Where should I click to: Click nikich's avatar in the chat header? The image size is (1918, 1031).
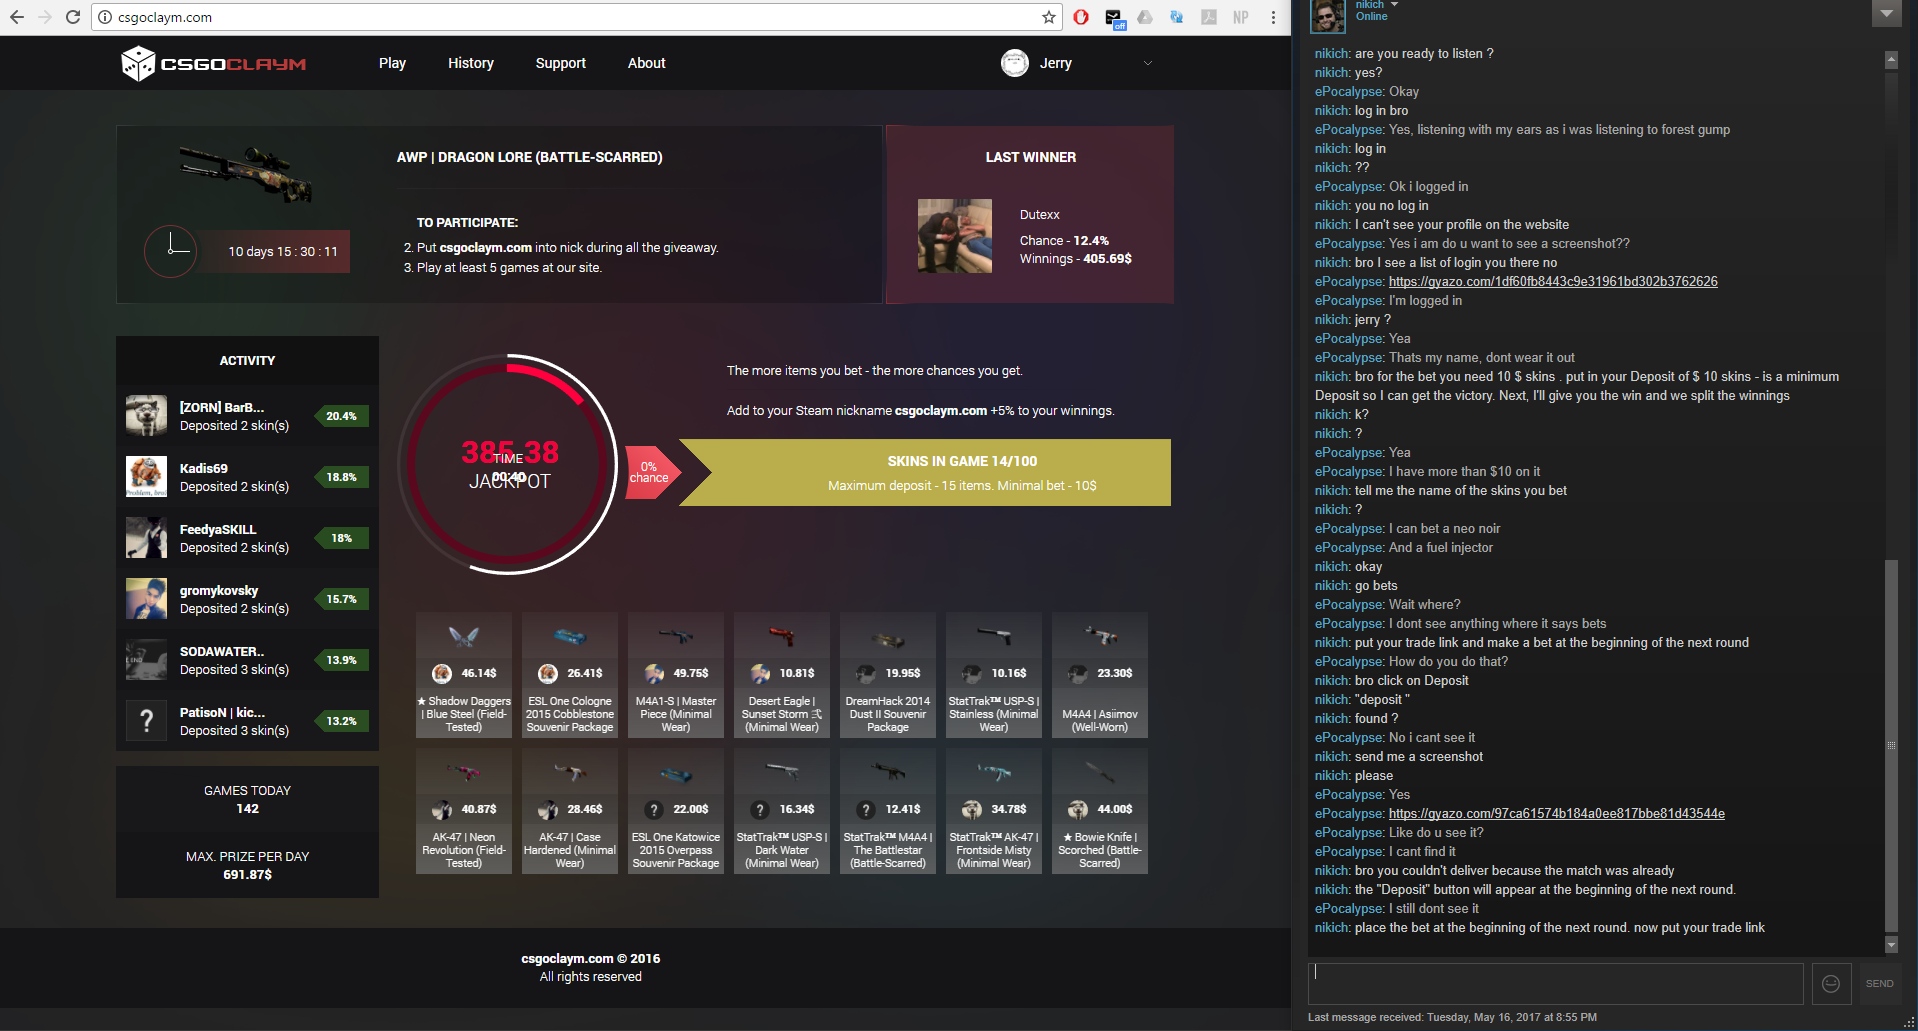1328,15
